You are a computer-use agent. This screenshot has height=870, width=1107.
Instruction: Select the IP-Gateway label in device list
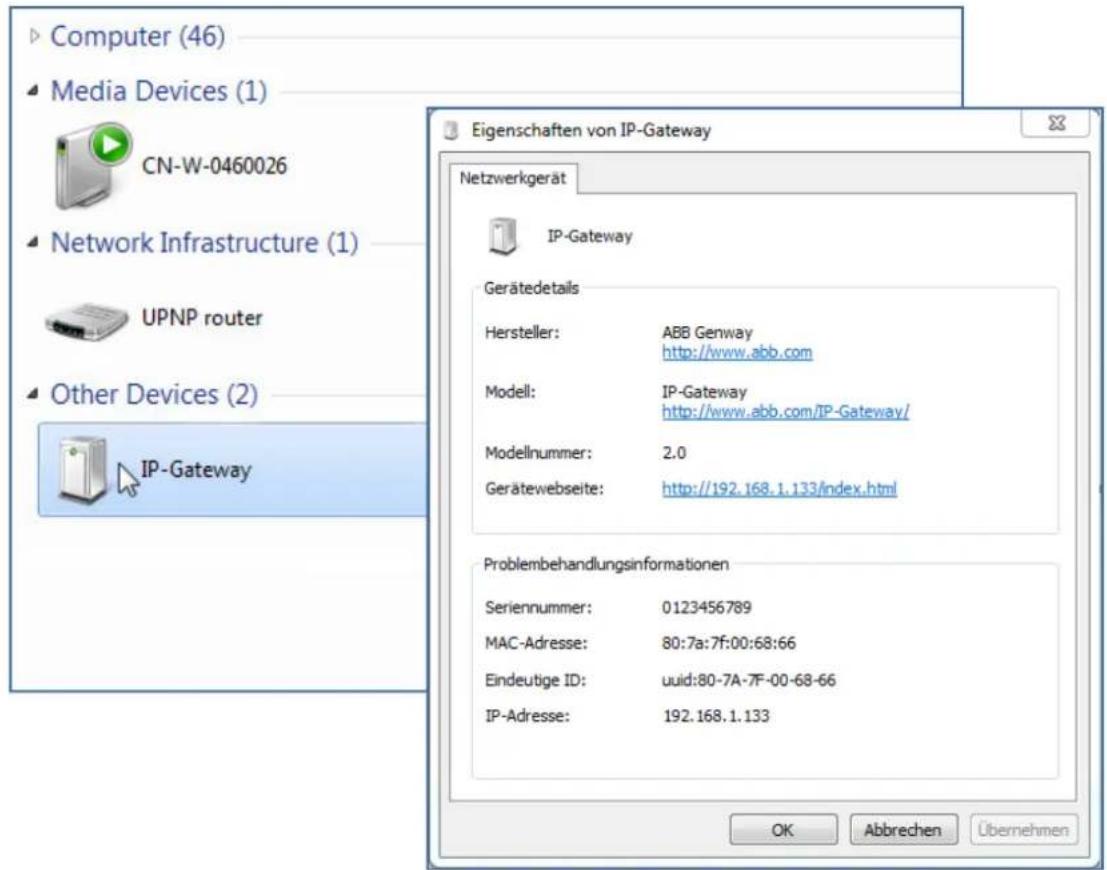(x=196, y=470)
